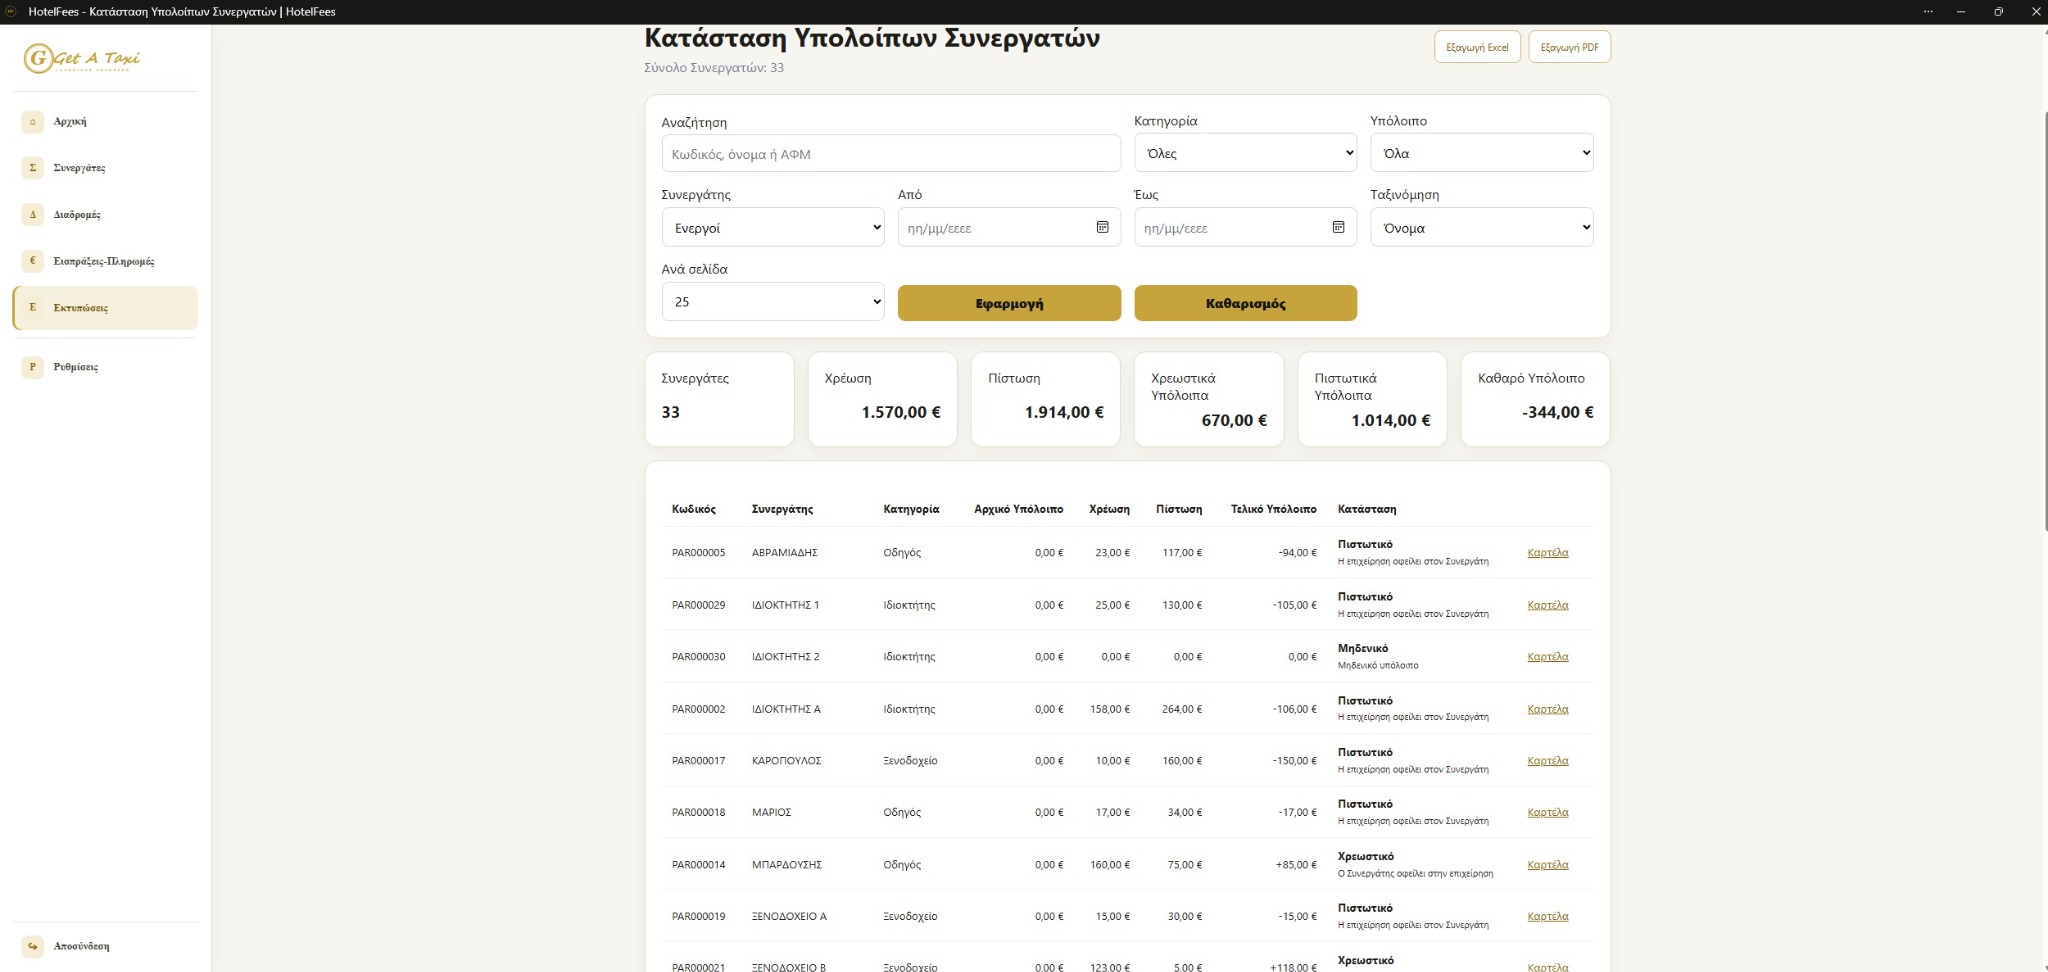This screenshot has height=972, width=2048.
Task: Open the Ταξινόμηση sort dropdown
Action: click(x=1481, y=227)
